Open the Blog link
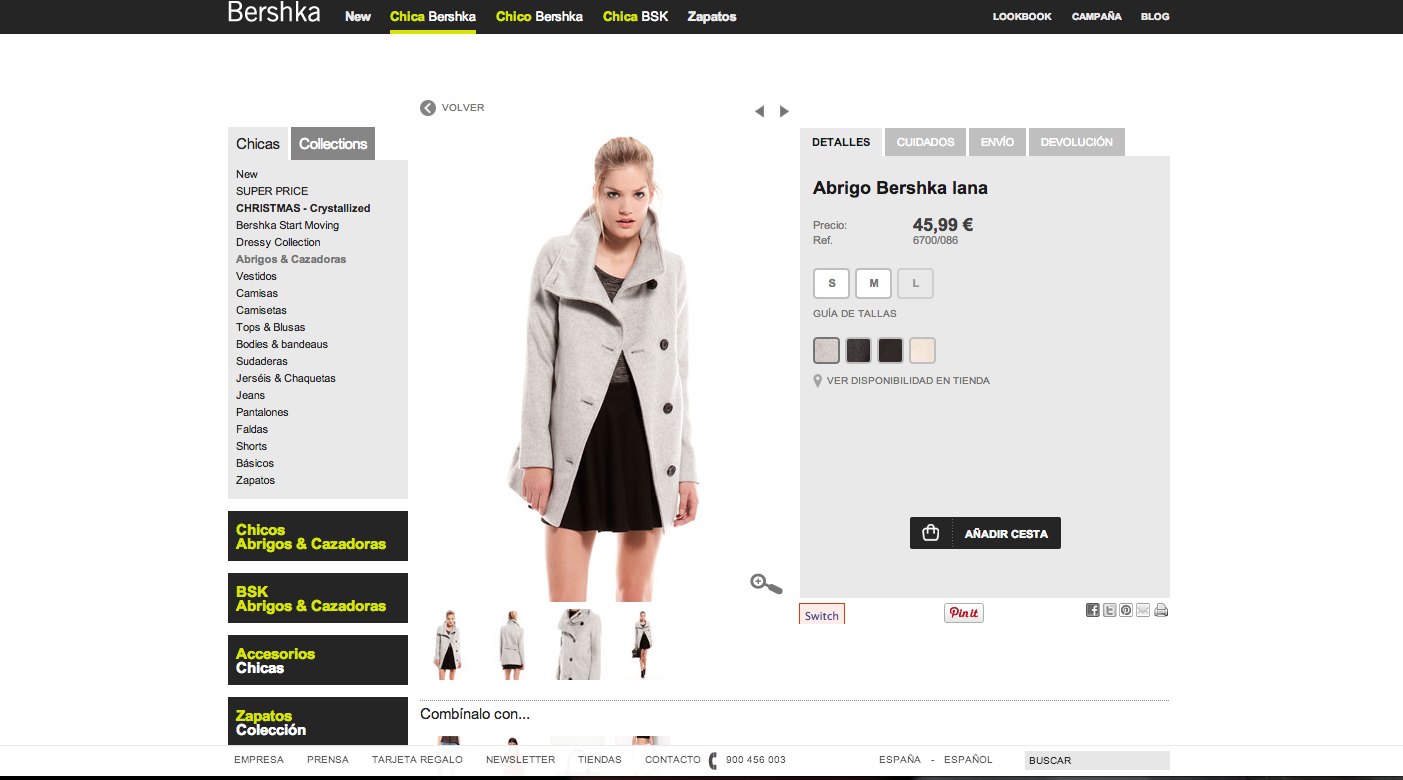Image resolution: width=1403 pixels, height=780 pixels. click(x=1155, y=17)
